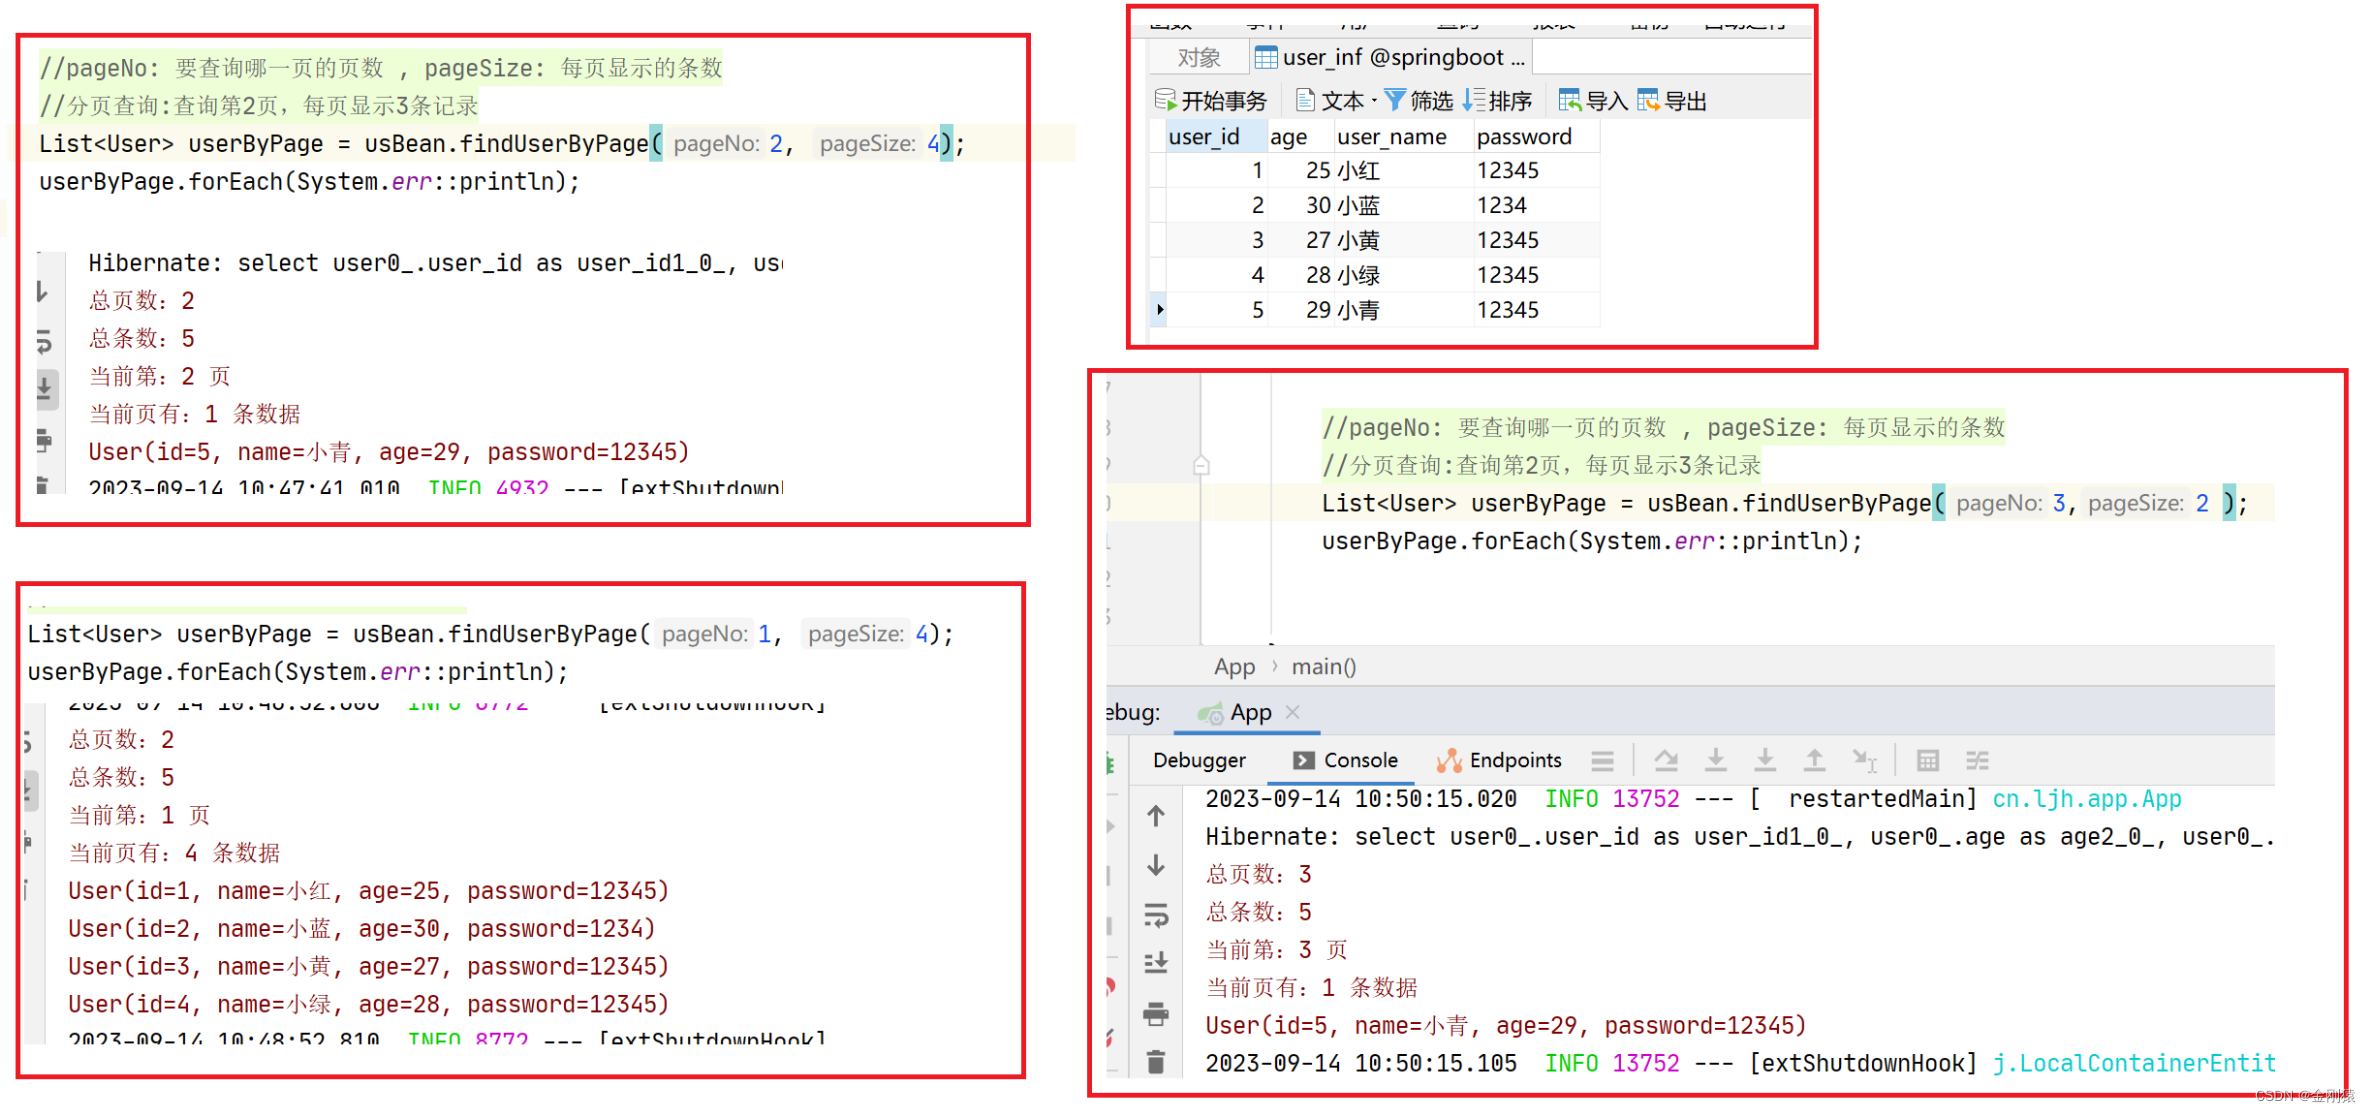Click the Step Over debug icon
2371x1113 pixels.
(1665, 762)
